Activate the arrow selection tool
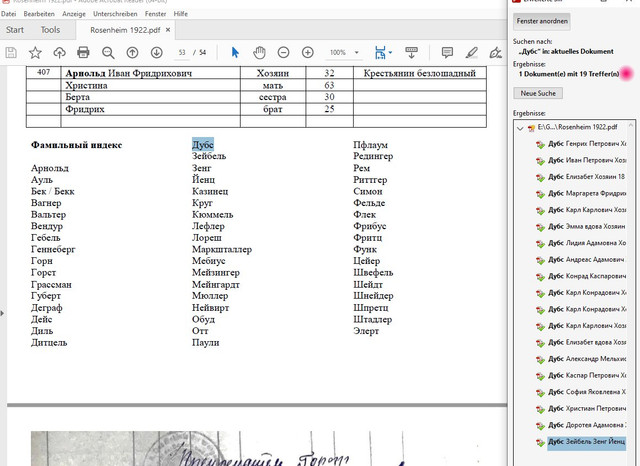The height and width of the screenshot is (466, 640). point(236,52)
